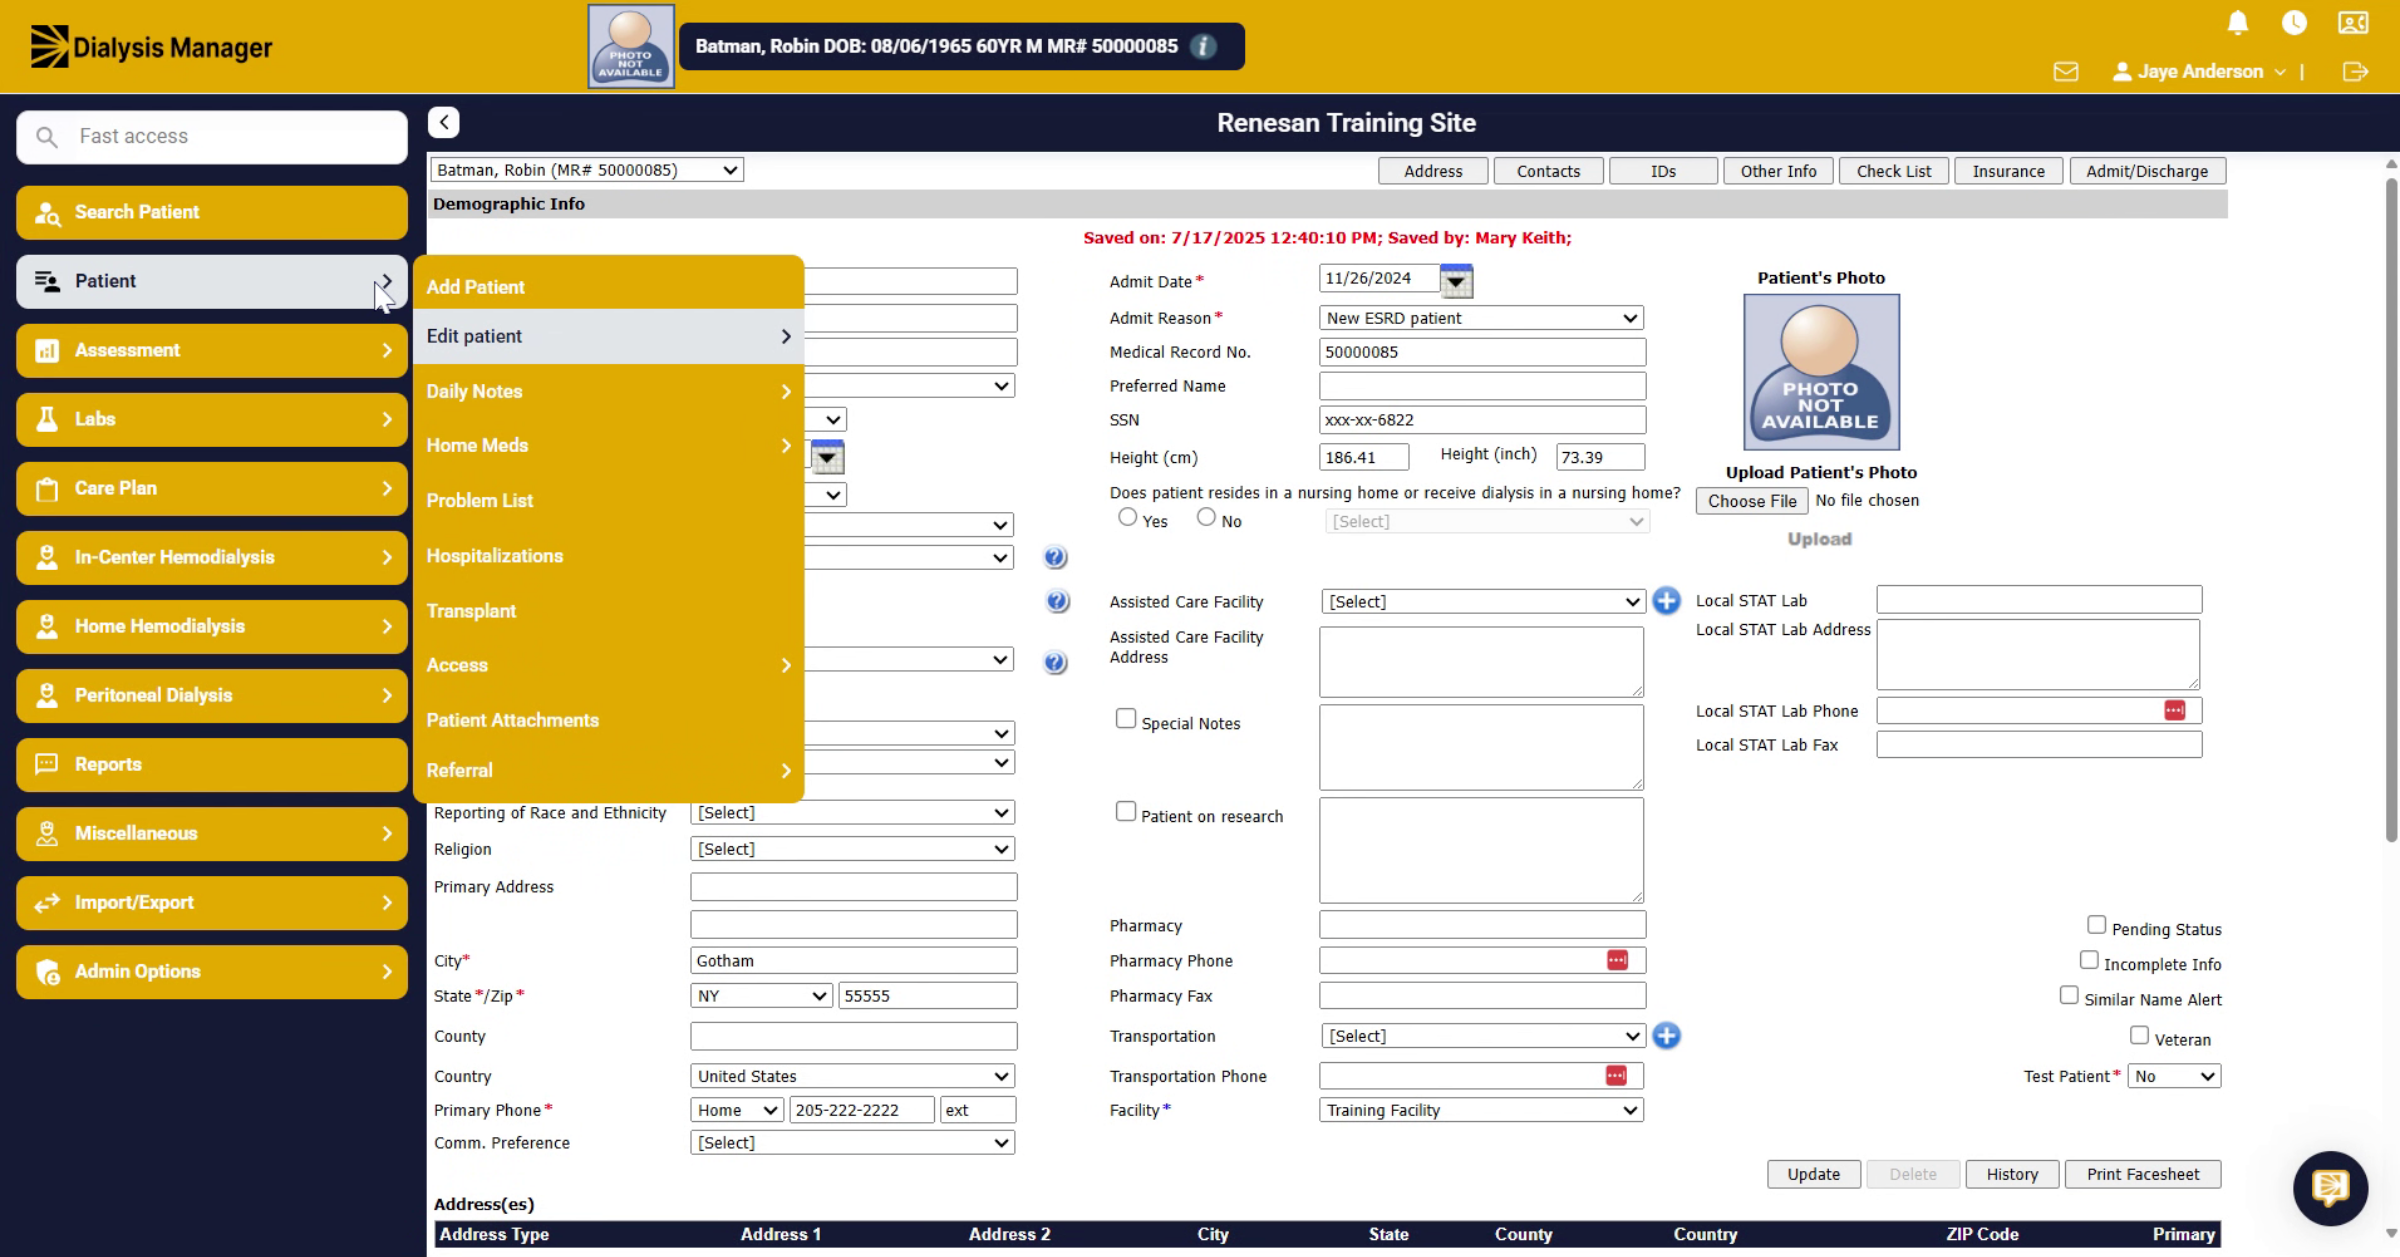Click the Update button
The width and height of the screenshot is (2400, 1257).
[1813, 1174]
